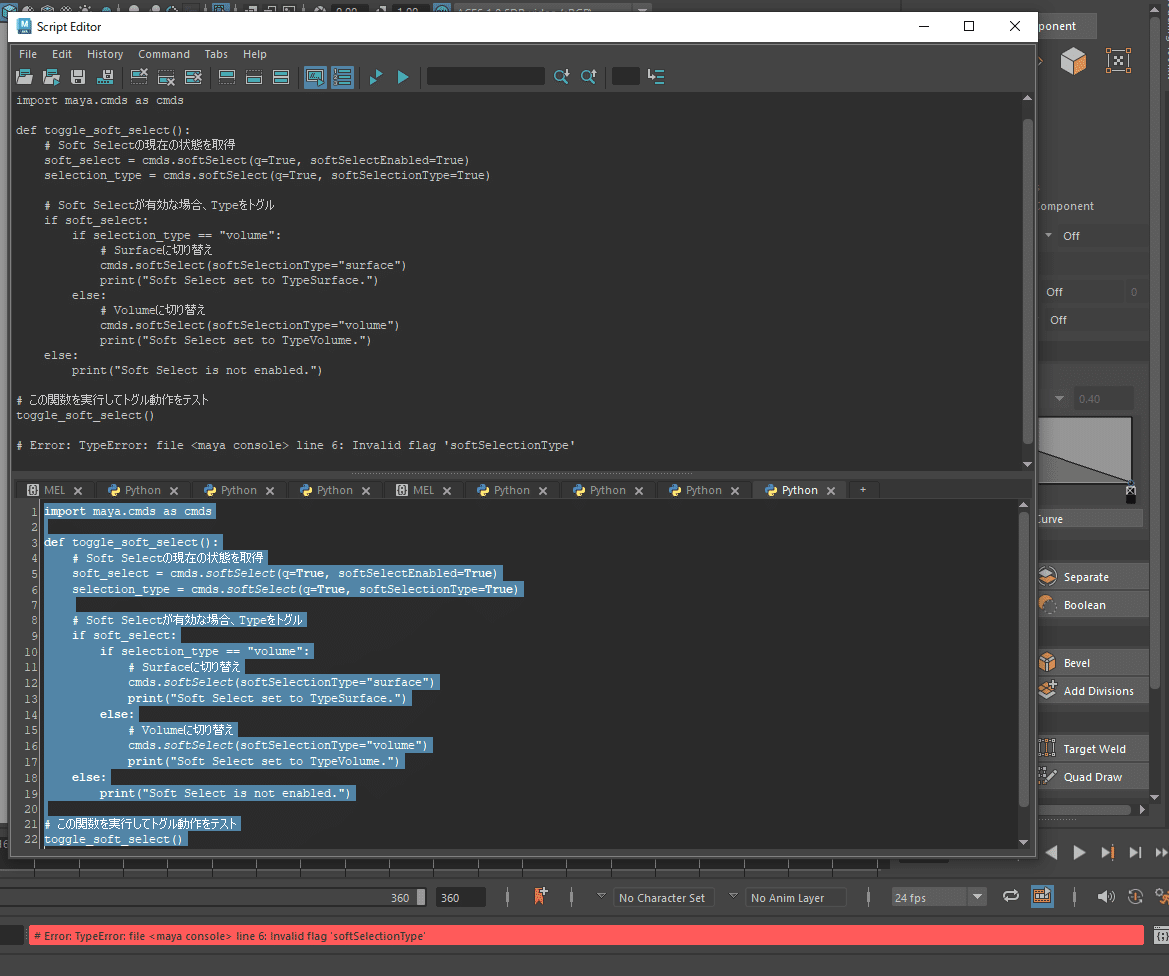Image resolution: width=1169 pixels, height=976 pixels.
Task: Open the History menu in Script Editor
Action: tap(104, 54)
